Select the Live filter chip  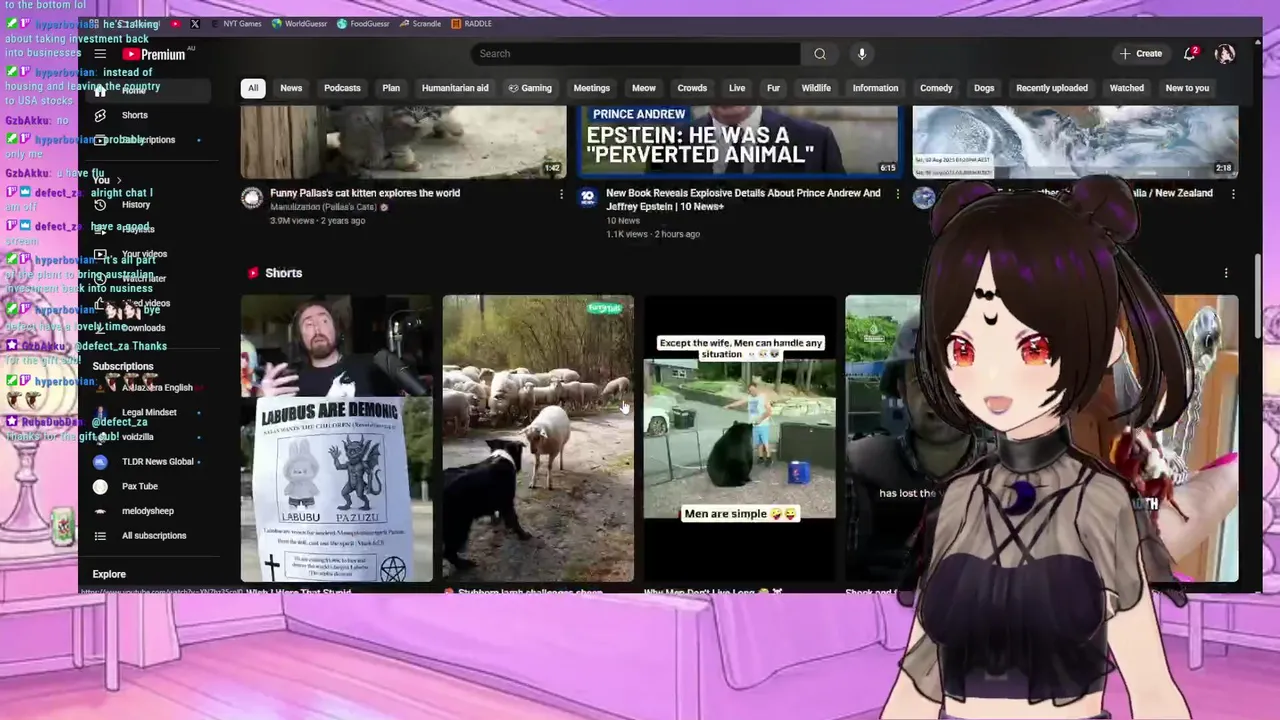[x=737, y=88]
